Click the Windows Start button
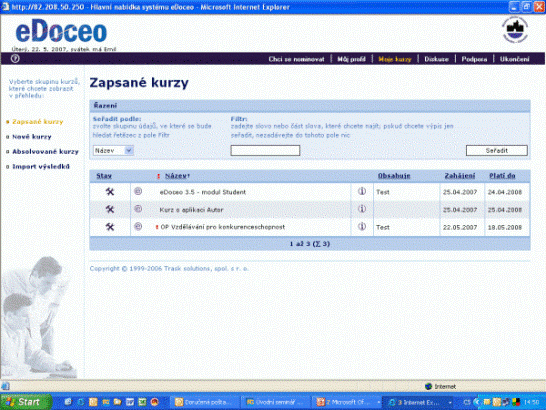 click(x=25, y=402)
